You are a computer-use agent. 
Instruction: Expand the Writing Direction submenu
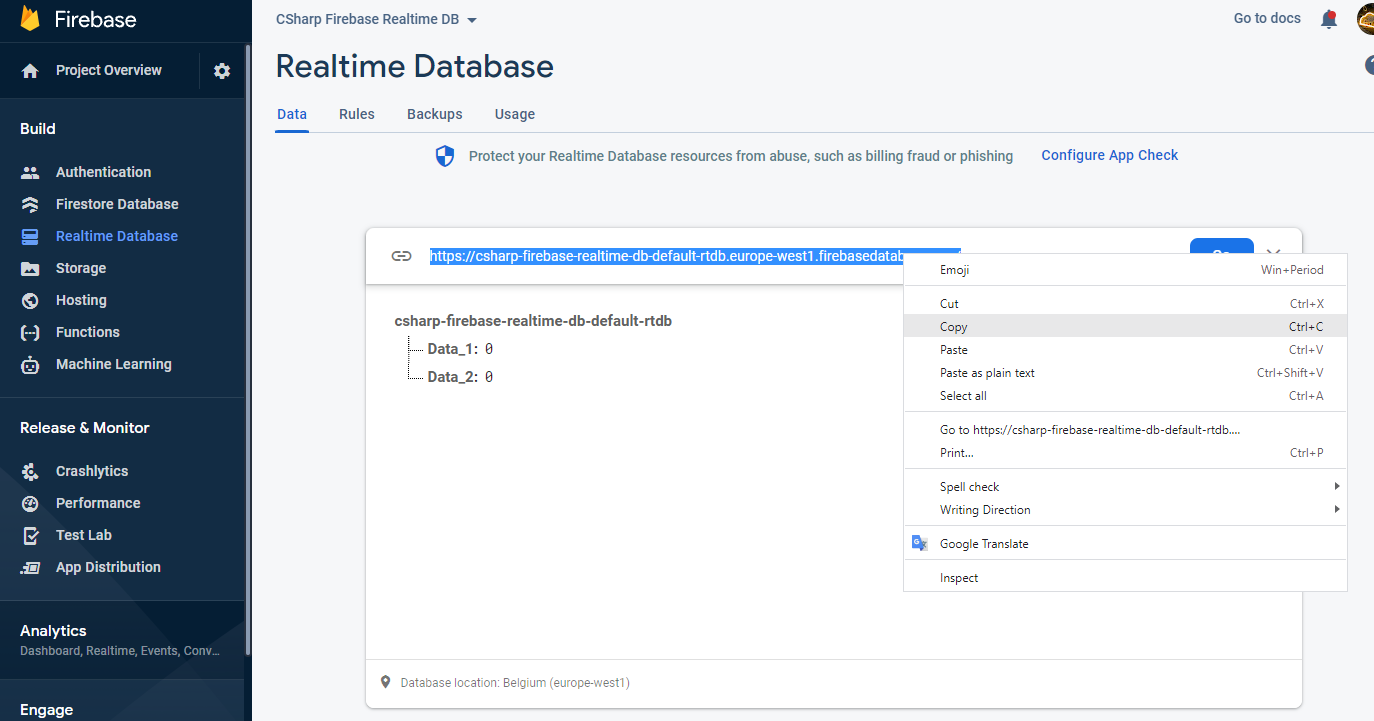985,509
